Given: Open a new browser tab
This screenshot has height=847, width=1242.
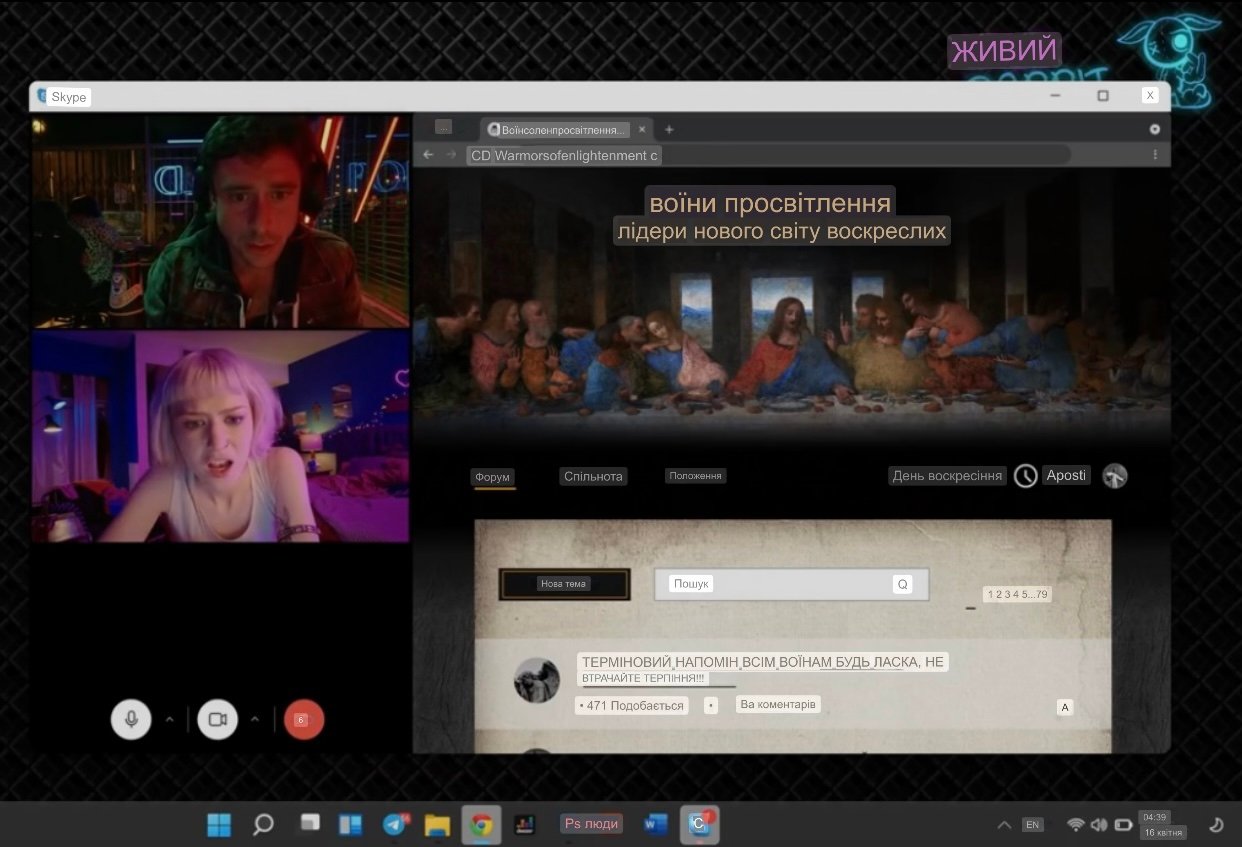Looking at the screenshot, I should click(x=669, y=129).
